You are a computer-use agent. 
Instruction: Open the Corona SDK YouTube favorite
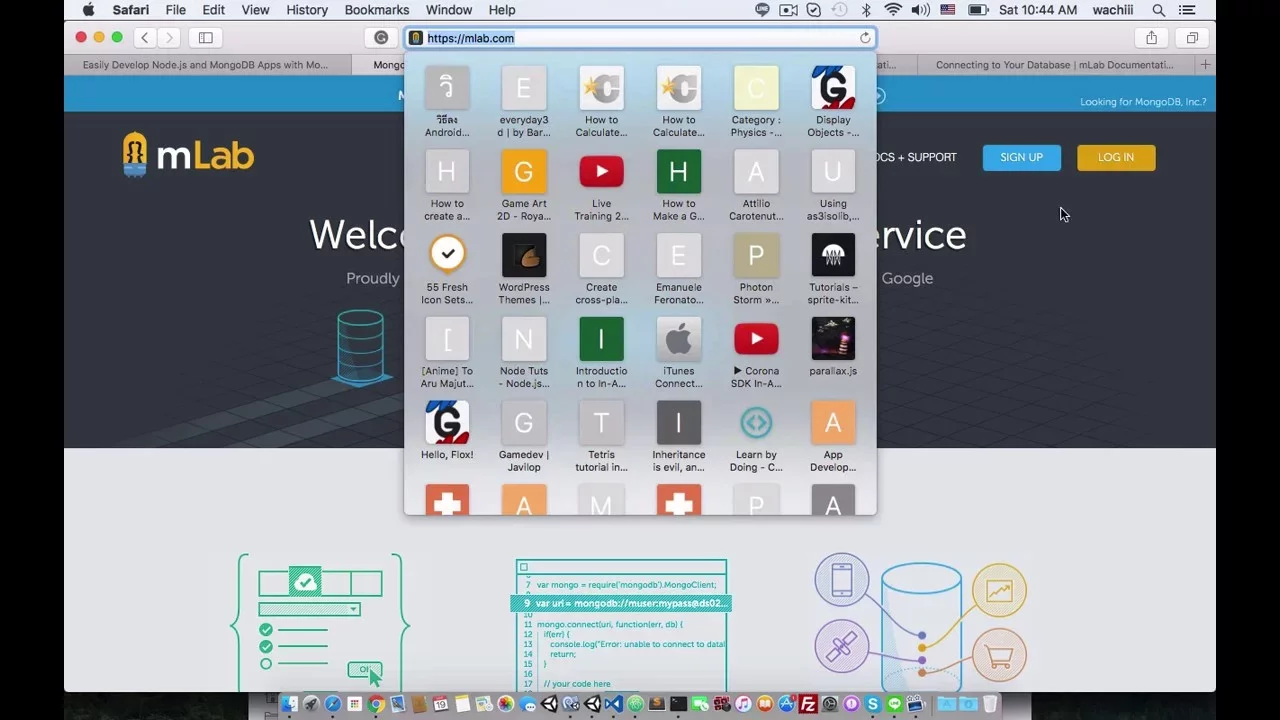point(756,340)
